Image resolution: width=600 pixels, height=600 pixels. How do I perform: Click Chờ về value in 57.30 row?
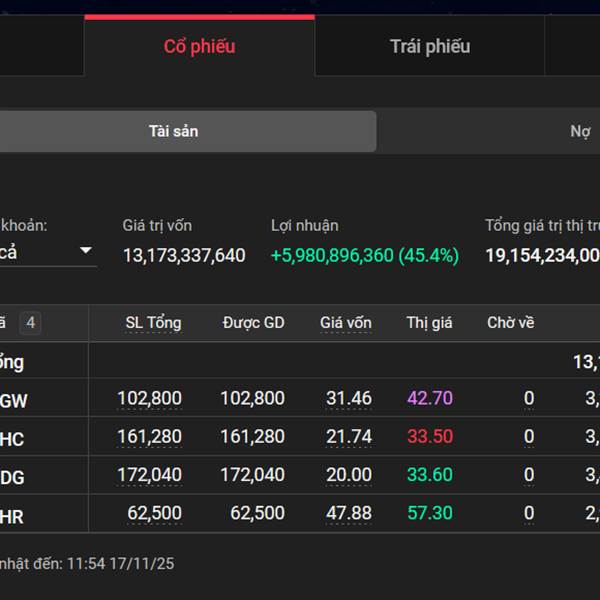(529, 513)
